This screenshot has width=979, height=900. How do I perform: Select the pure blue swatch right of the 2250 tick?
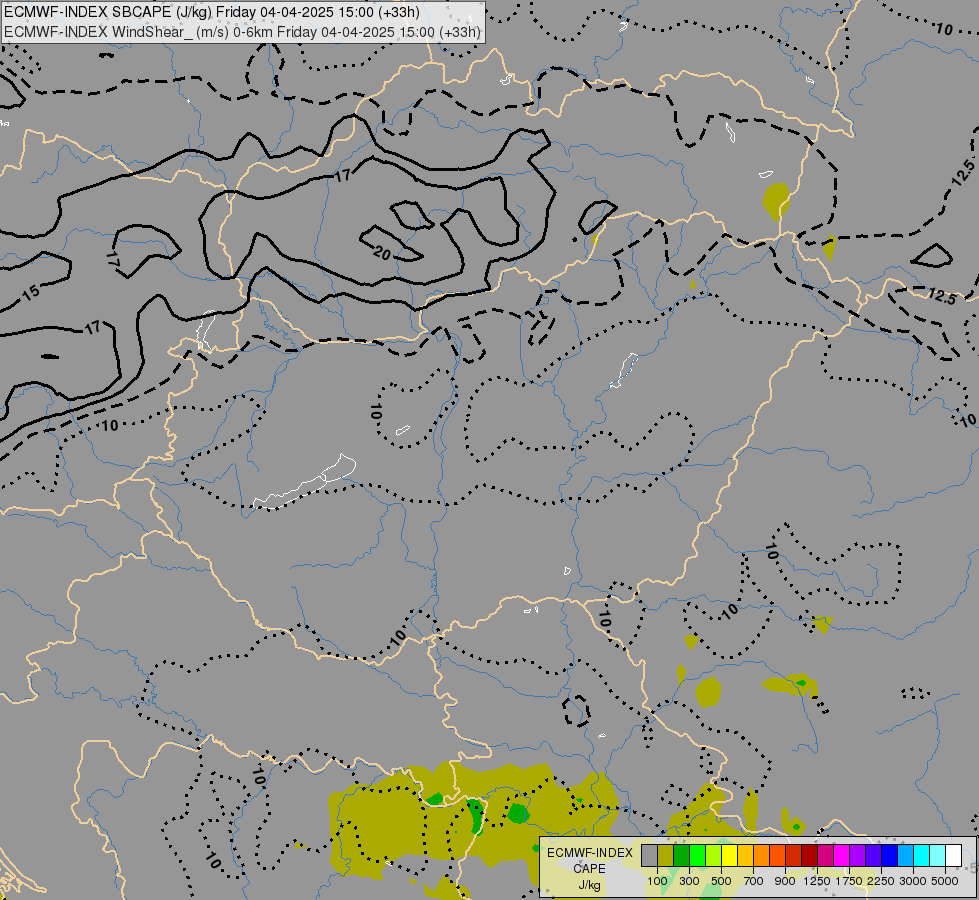point(890,856)
